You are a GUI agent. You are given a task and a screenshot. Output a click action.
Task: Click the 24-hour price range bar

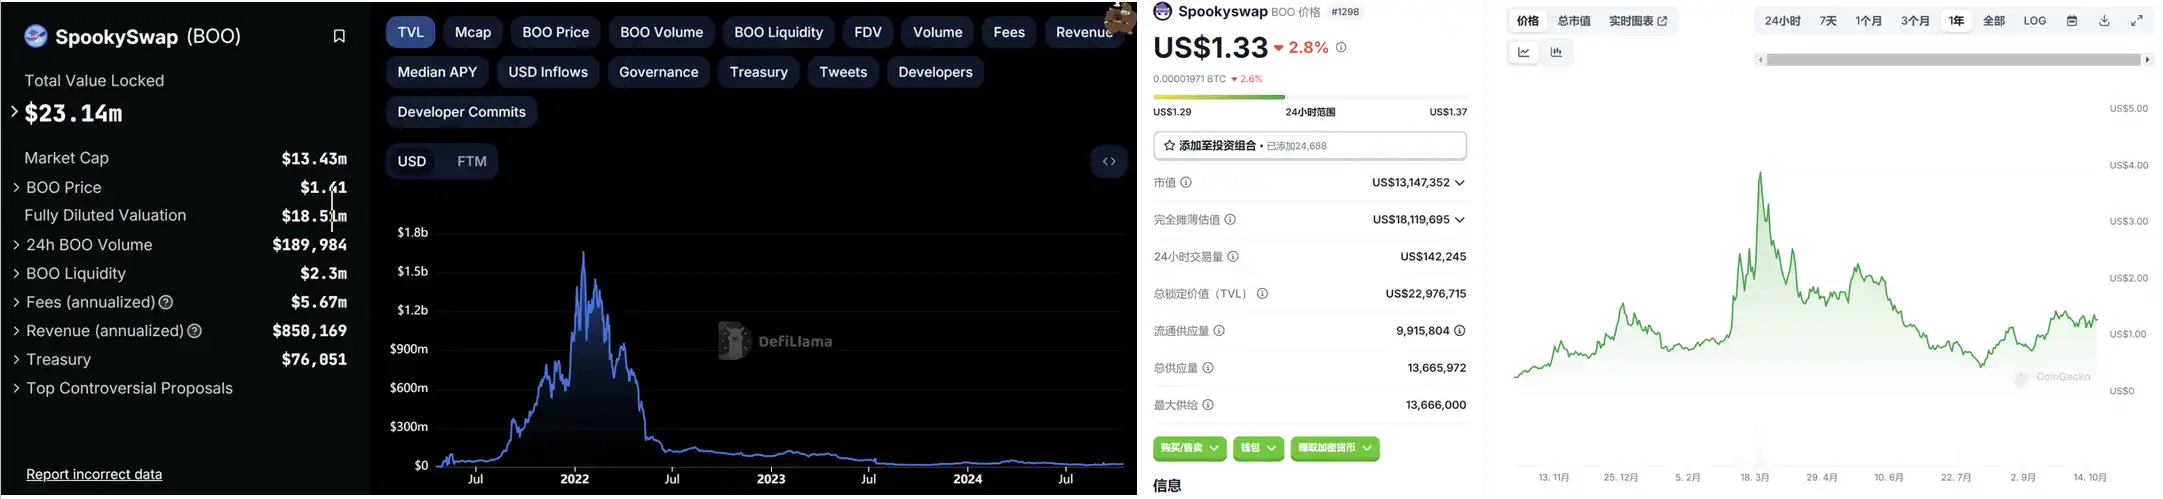1310,97
